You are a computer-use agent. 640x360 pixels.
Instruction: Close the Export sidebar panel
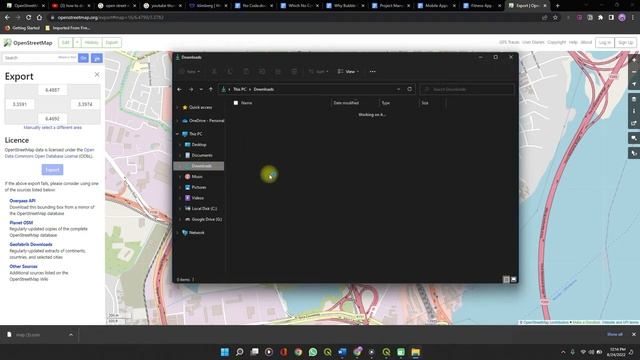coord(97,75)
